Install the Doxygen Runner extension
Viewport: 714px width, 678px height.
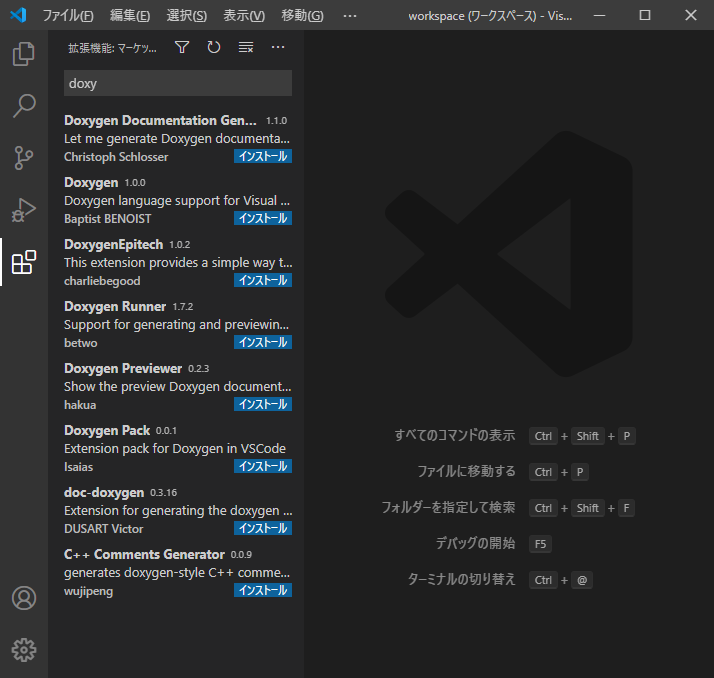tap(263, 342)
